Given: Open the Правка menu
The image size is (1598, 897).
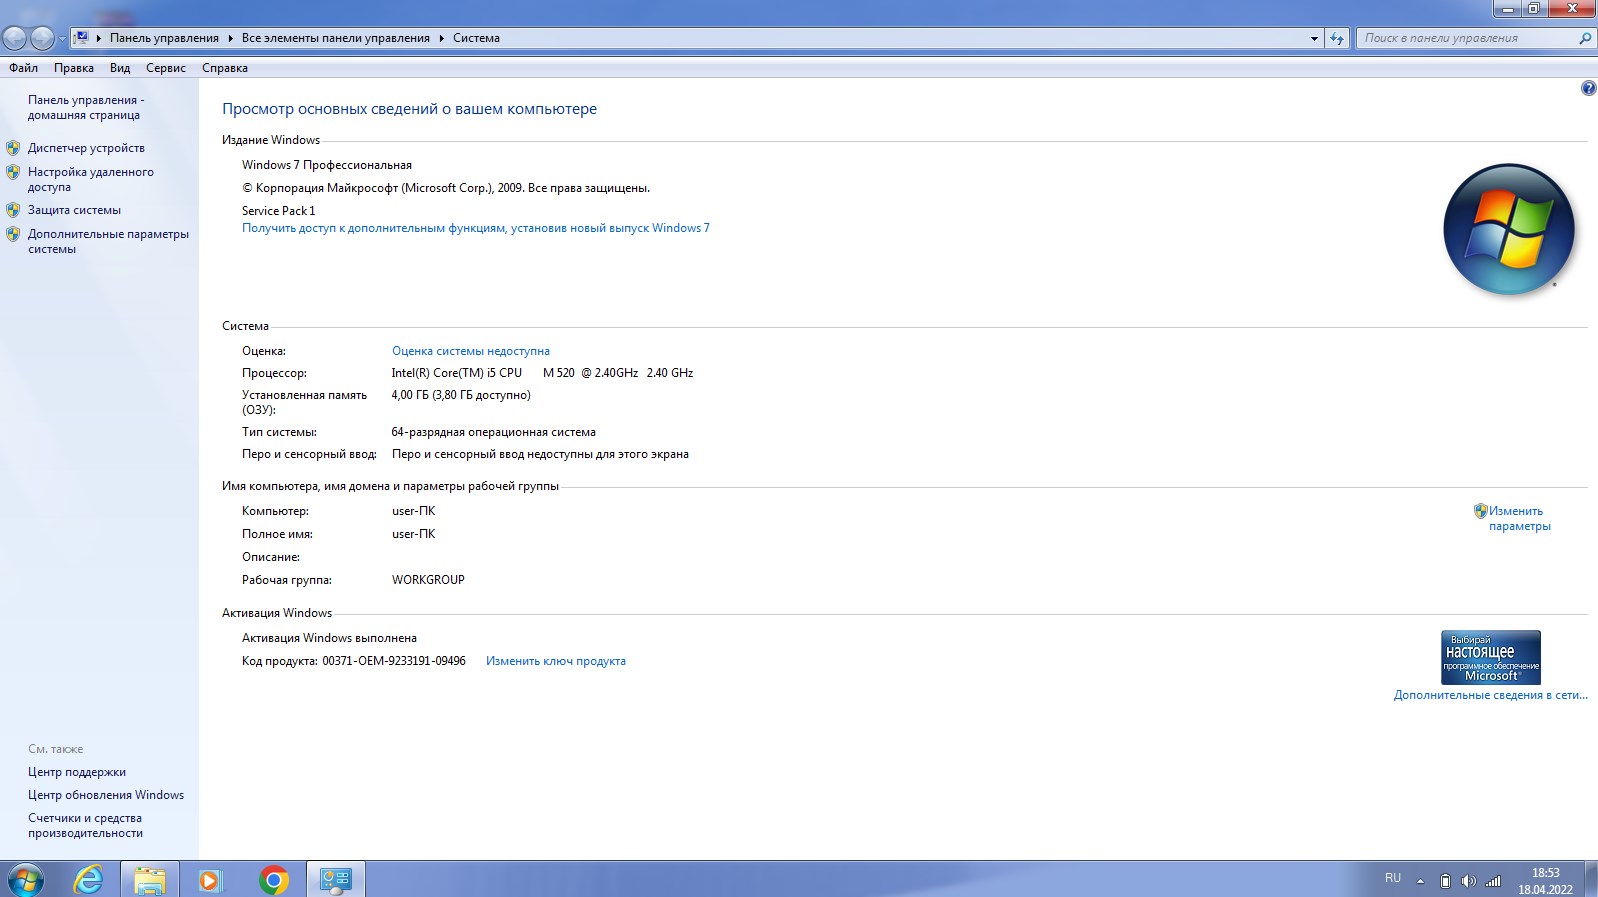Looking at the screenshot, I should pyautogui.click(x=74, y=68).
